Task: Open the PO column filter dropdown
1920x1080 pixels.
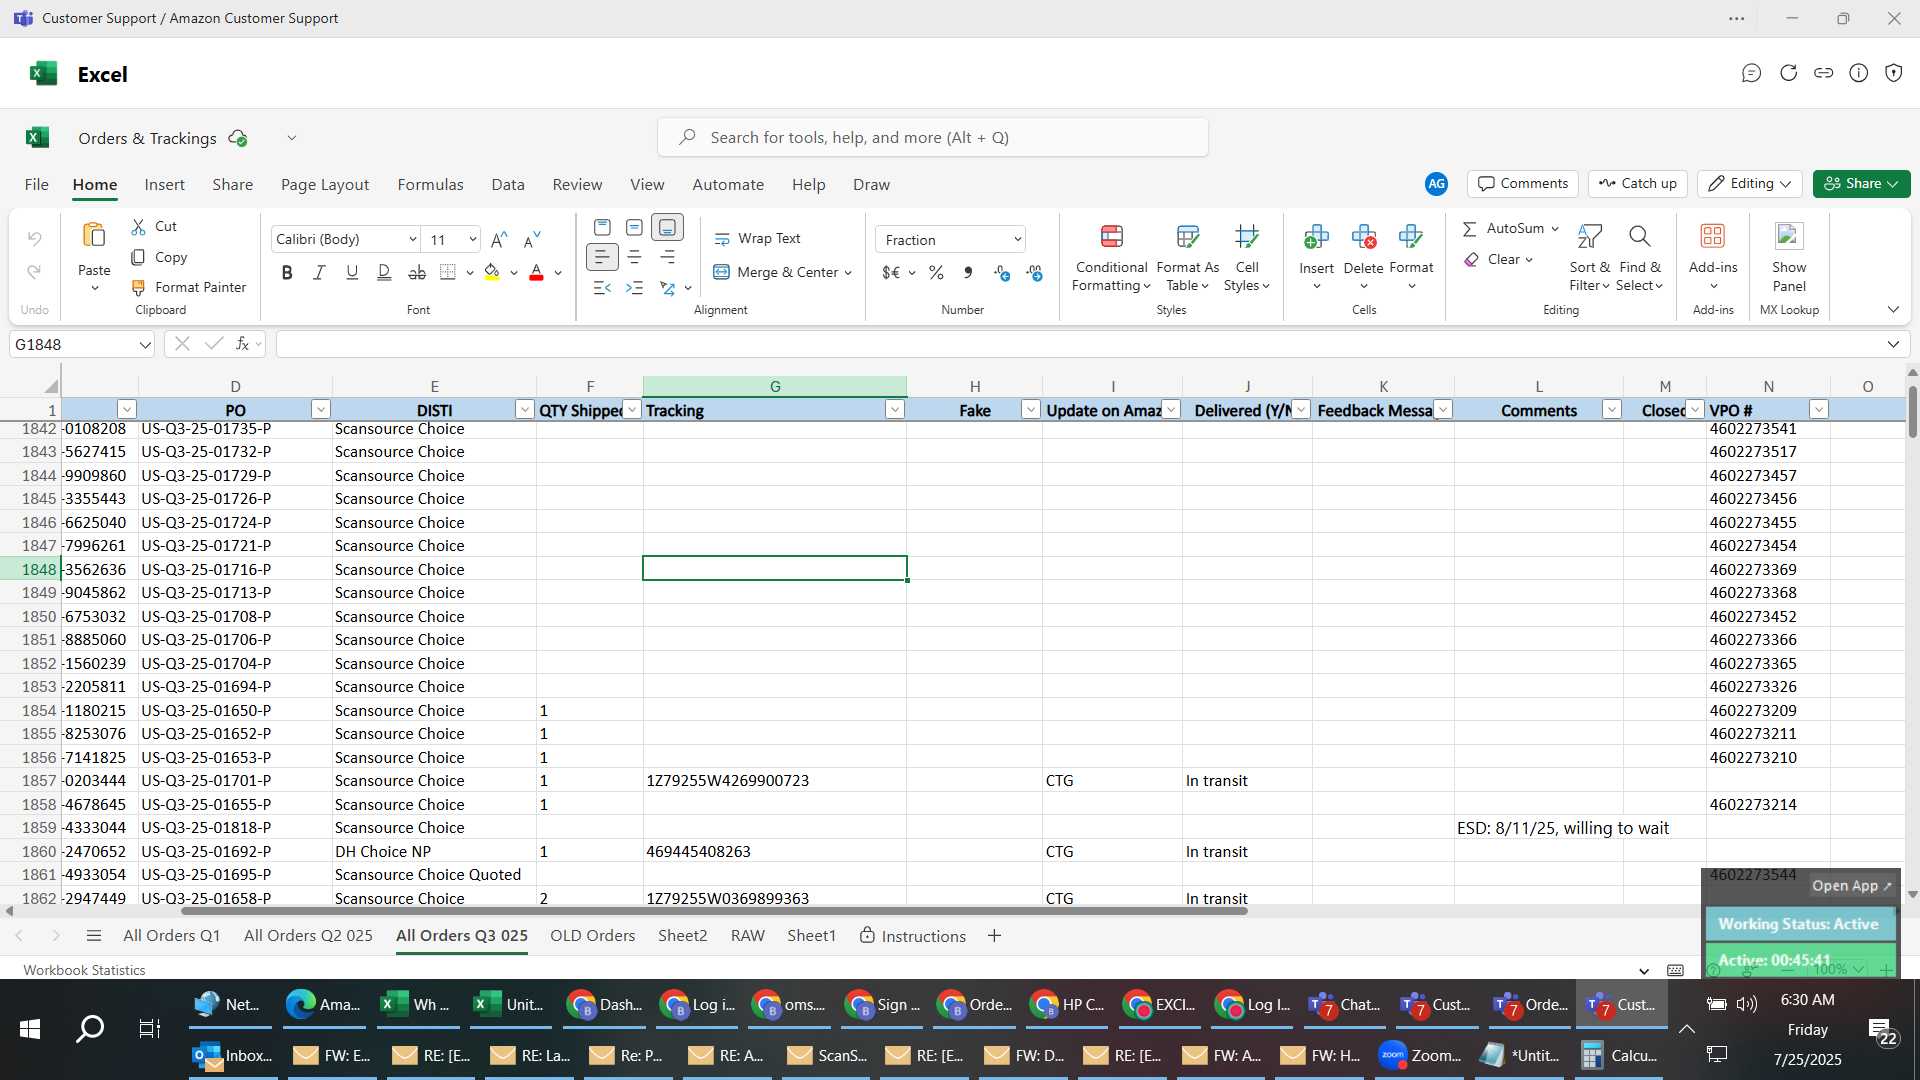Action: (x=320, y=410)
